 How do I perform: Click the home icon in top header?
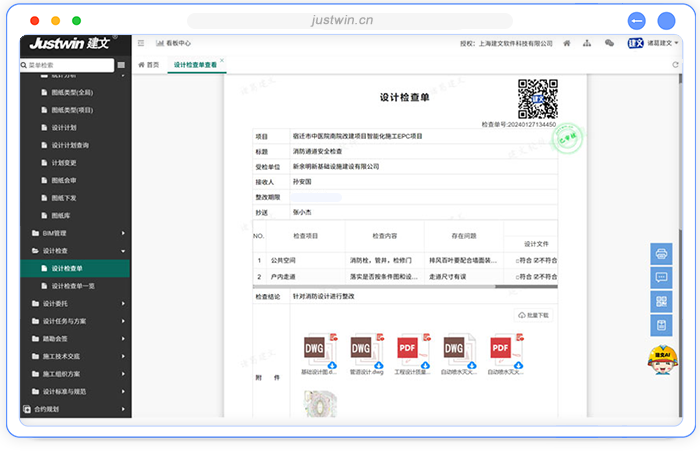click(x=567, y=43)
